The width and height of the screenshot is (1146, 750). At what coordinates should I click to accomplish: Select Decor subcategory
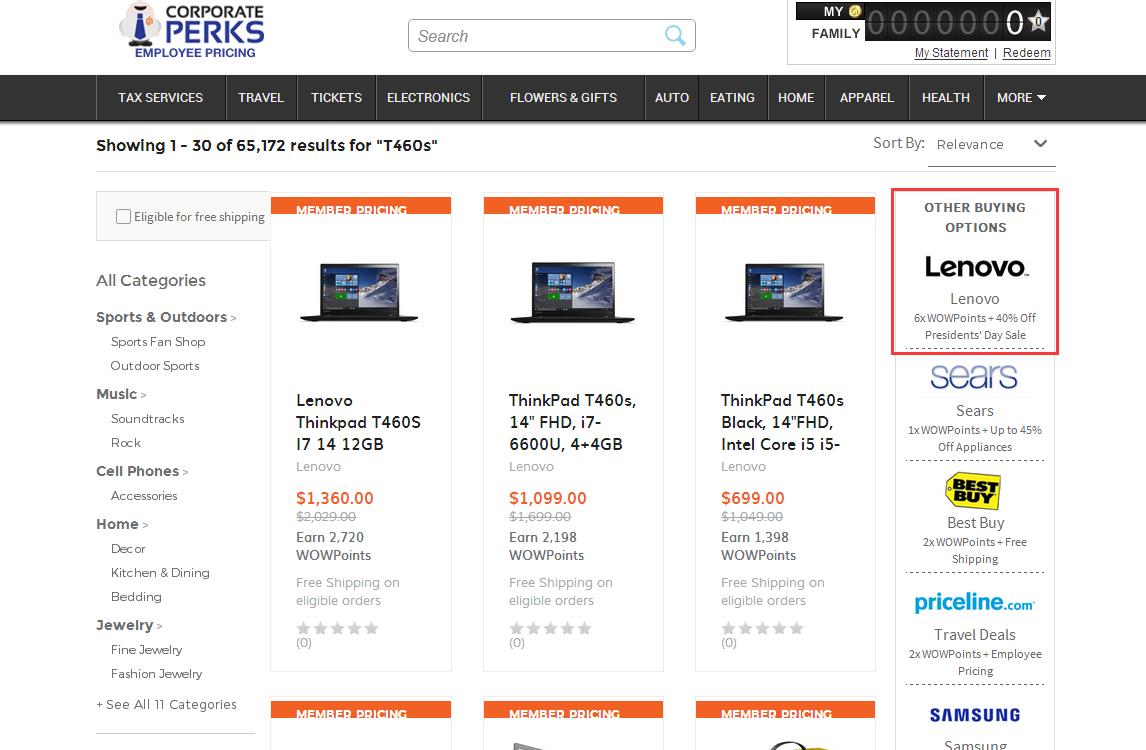pyautogui.click(x=128, y=549)
